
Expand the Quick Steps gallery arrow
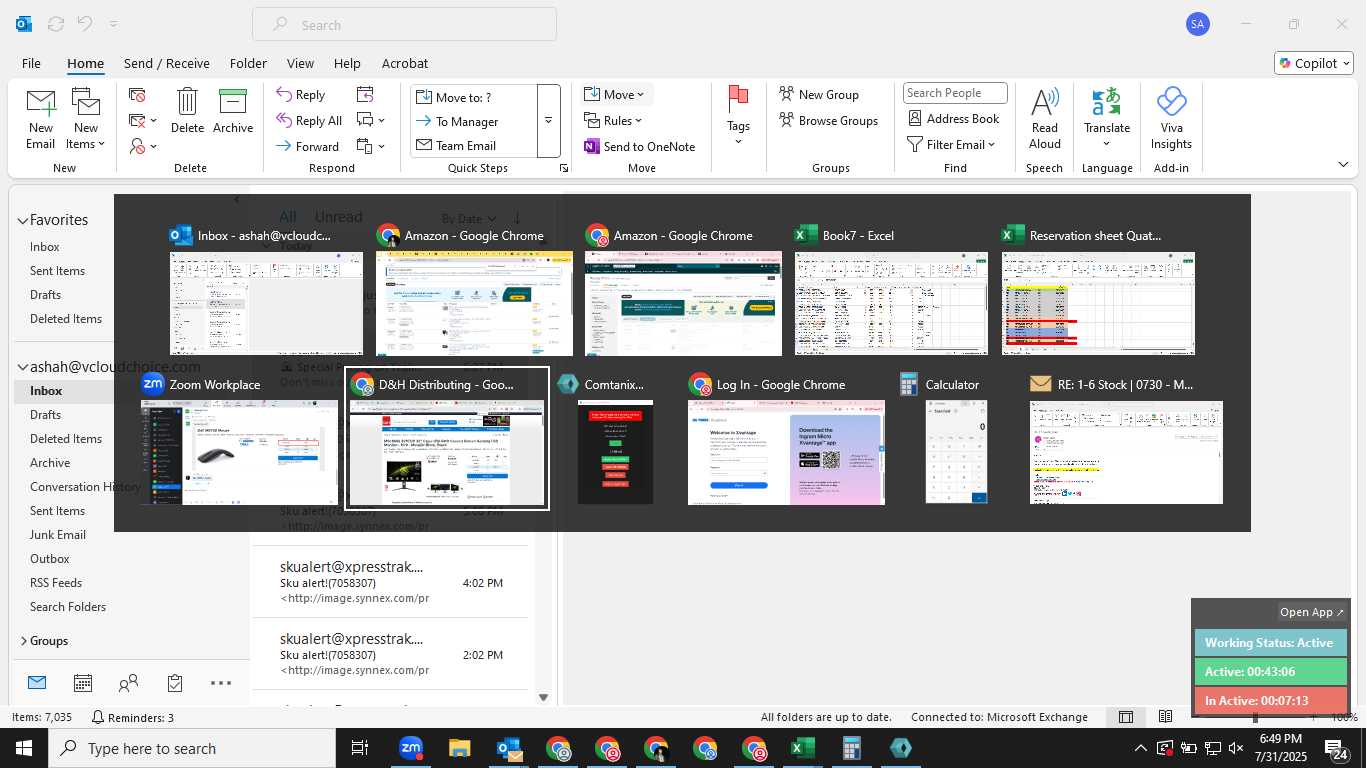(x=548, y=121)
